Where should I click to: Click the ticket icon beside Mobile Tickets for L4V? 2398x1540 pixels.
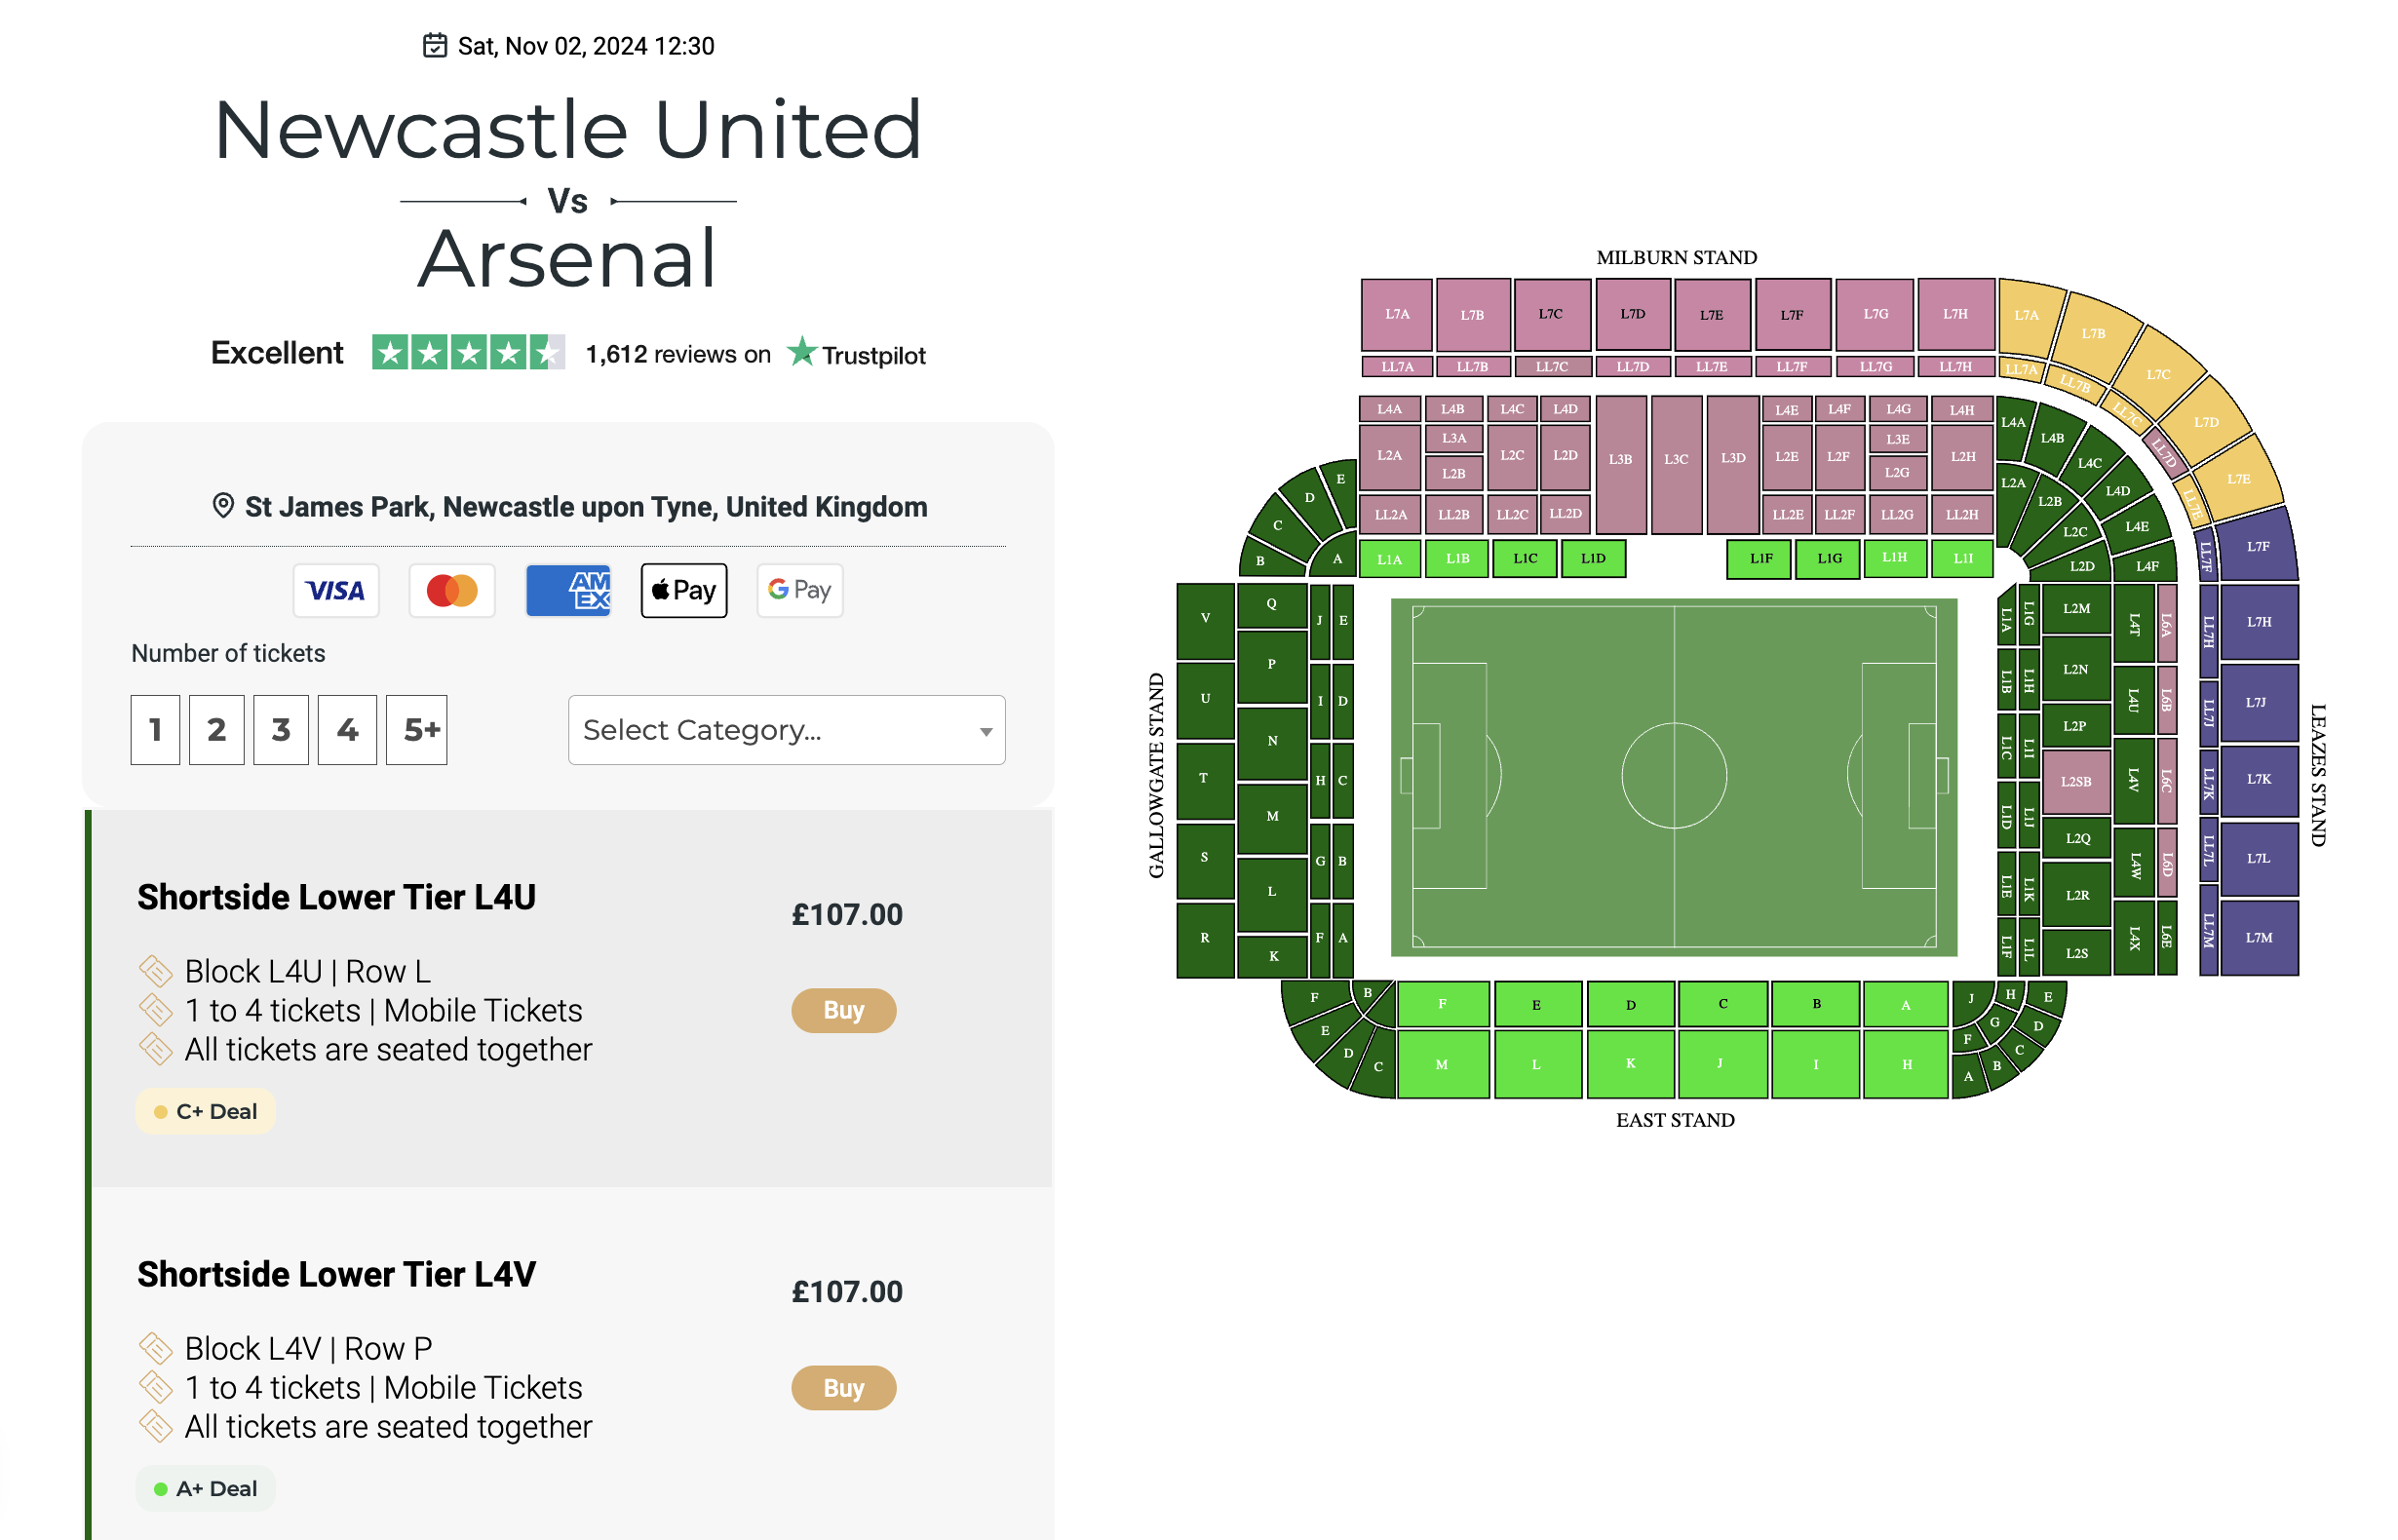coord(157,1387)
